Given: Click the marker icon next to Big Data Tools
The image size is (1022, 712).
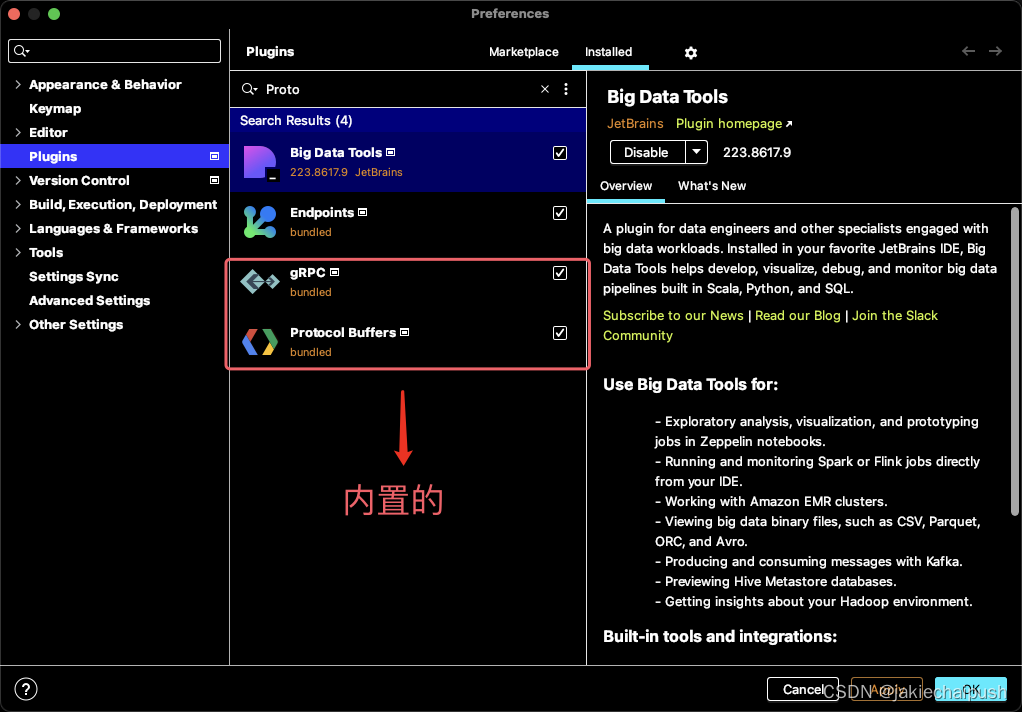Looking at the screenshot, I should coord(390,153).
